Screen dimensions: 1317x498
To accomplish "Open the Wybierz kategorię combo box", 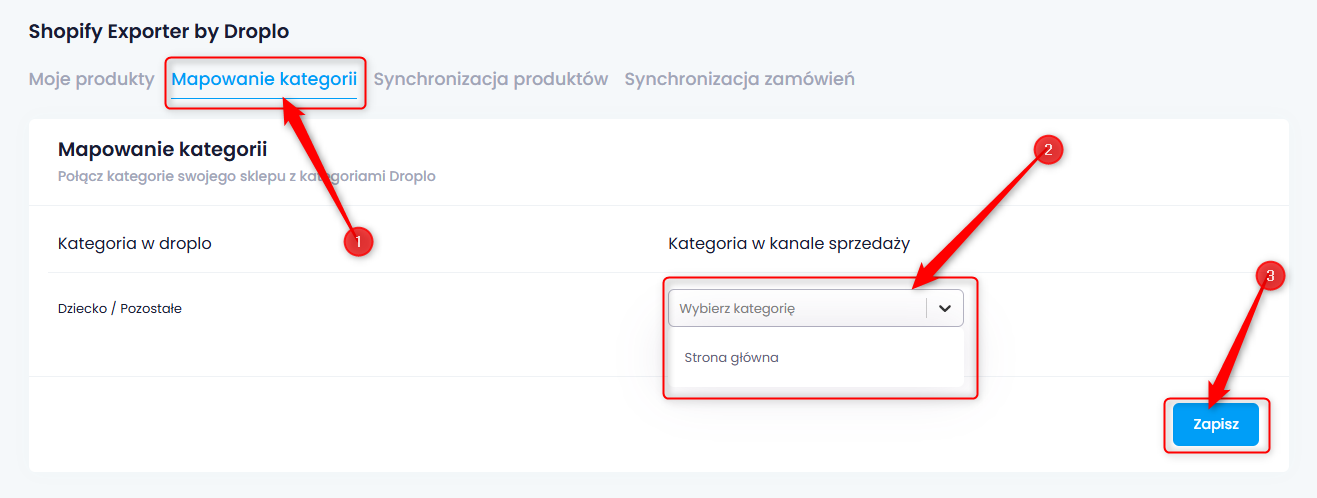I will (x=816, y=308).
